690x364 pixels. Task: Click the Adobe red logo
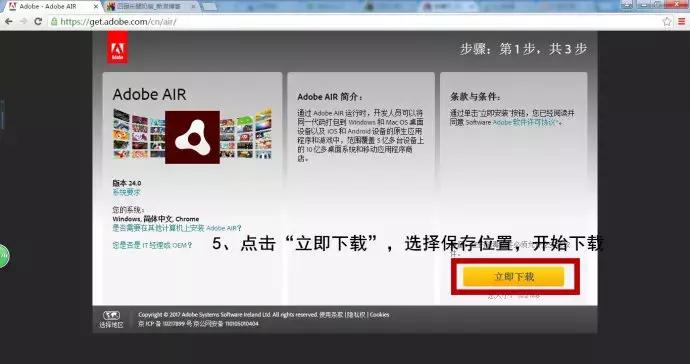point(117,48)
